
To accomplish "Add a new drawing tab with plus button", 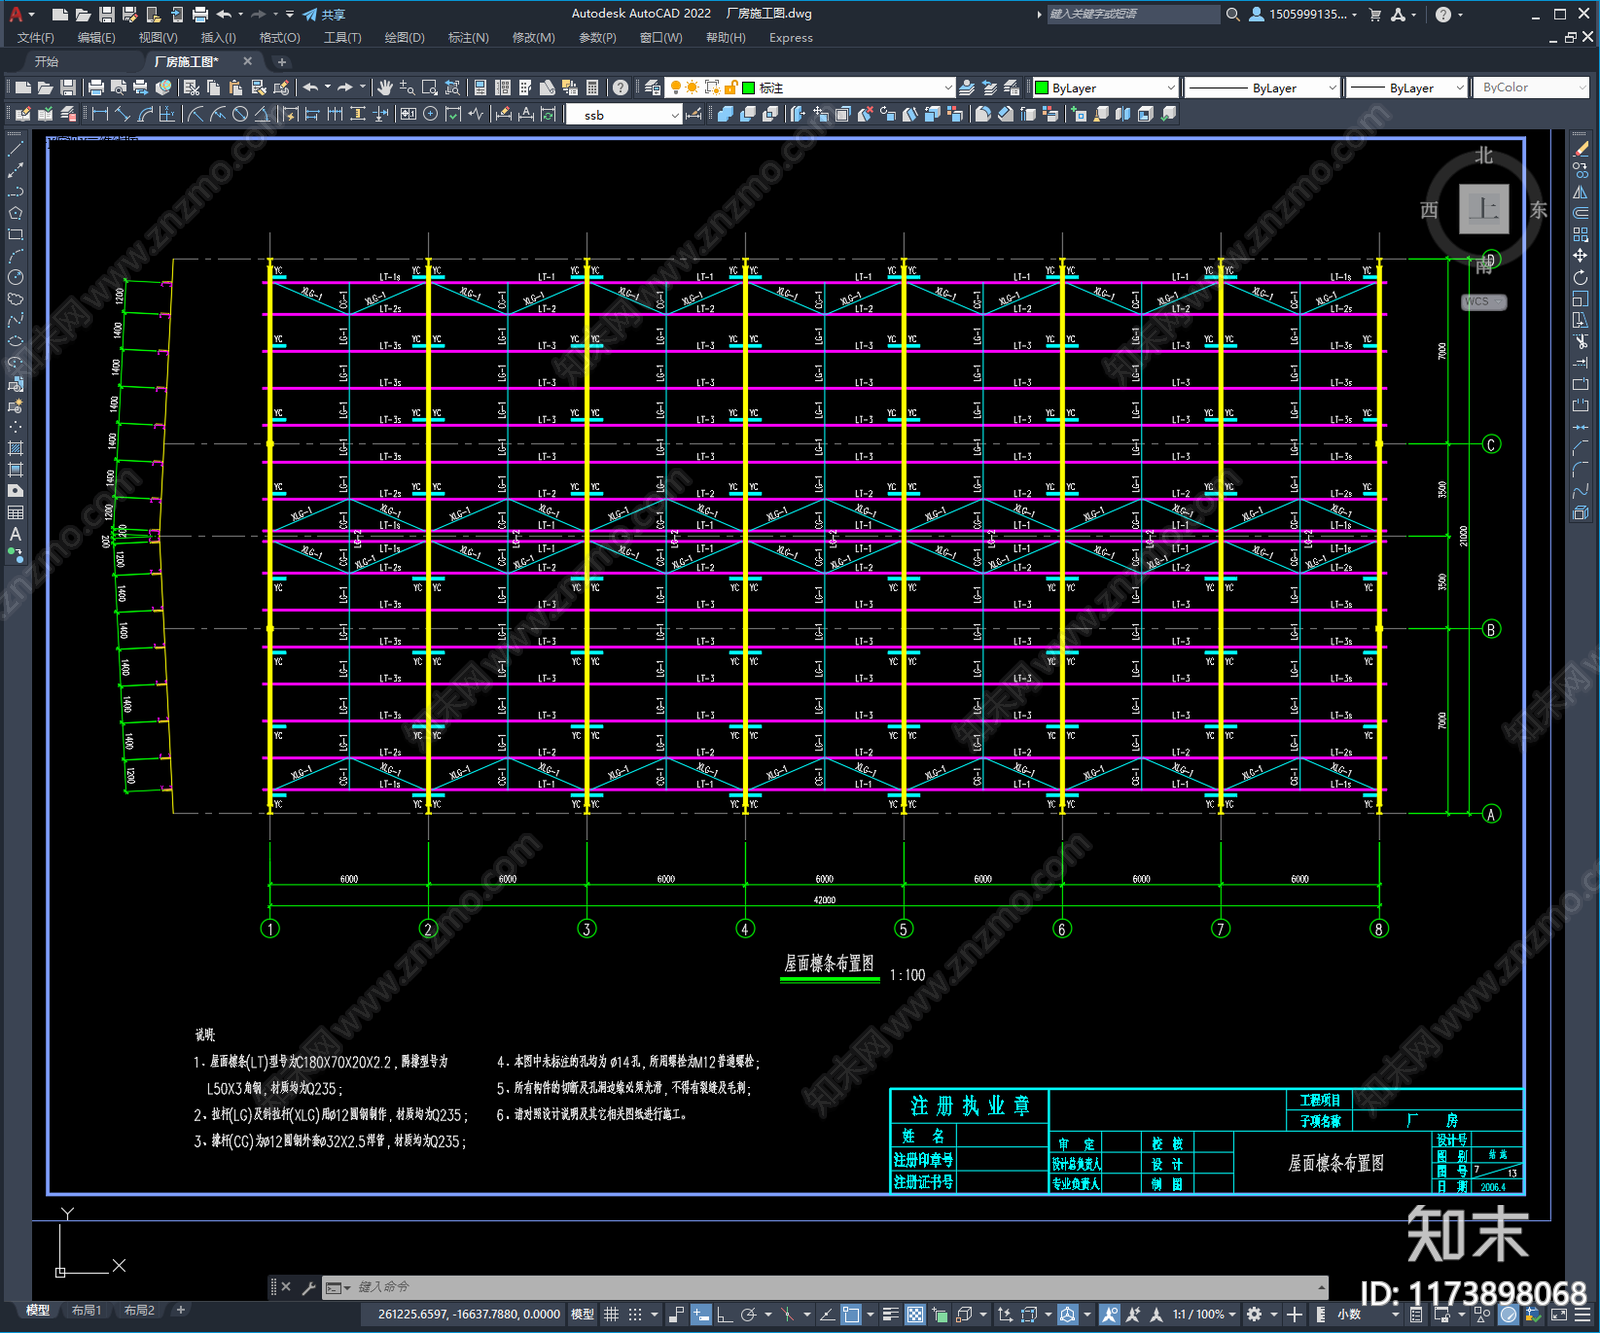I will click(281, 62).
